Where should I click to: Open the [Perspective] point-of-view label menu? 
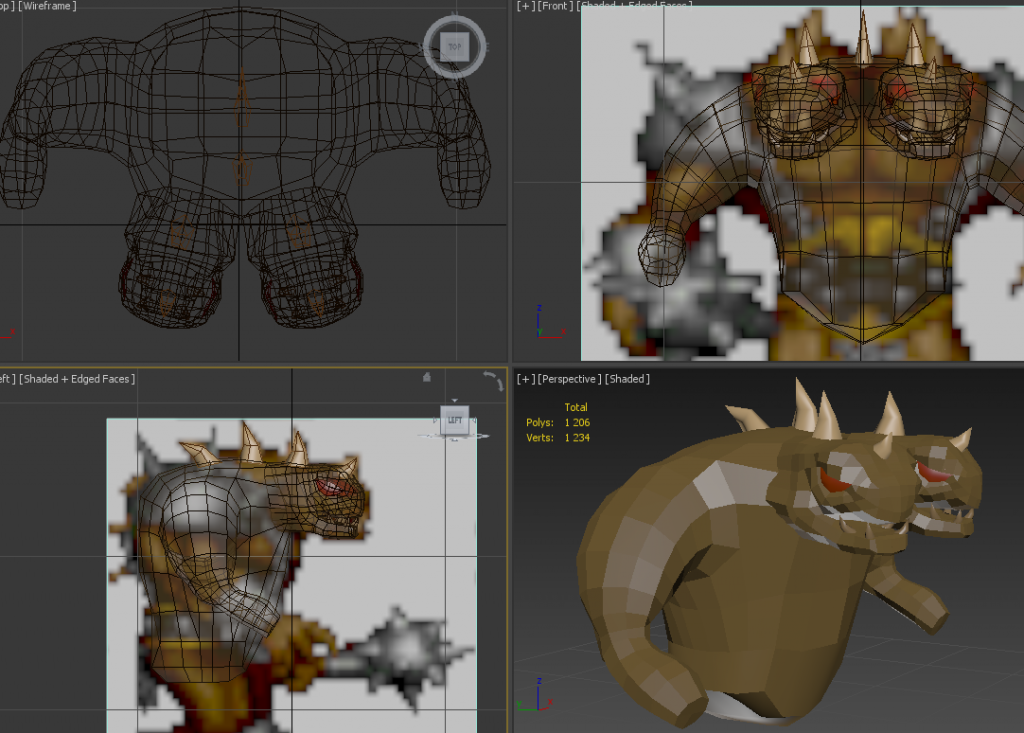click(569, 379)
